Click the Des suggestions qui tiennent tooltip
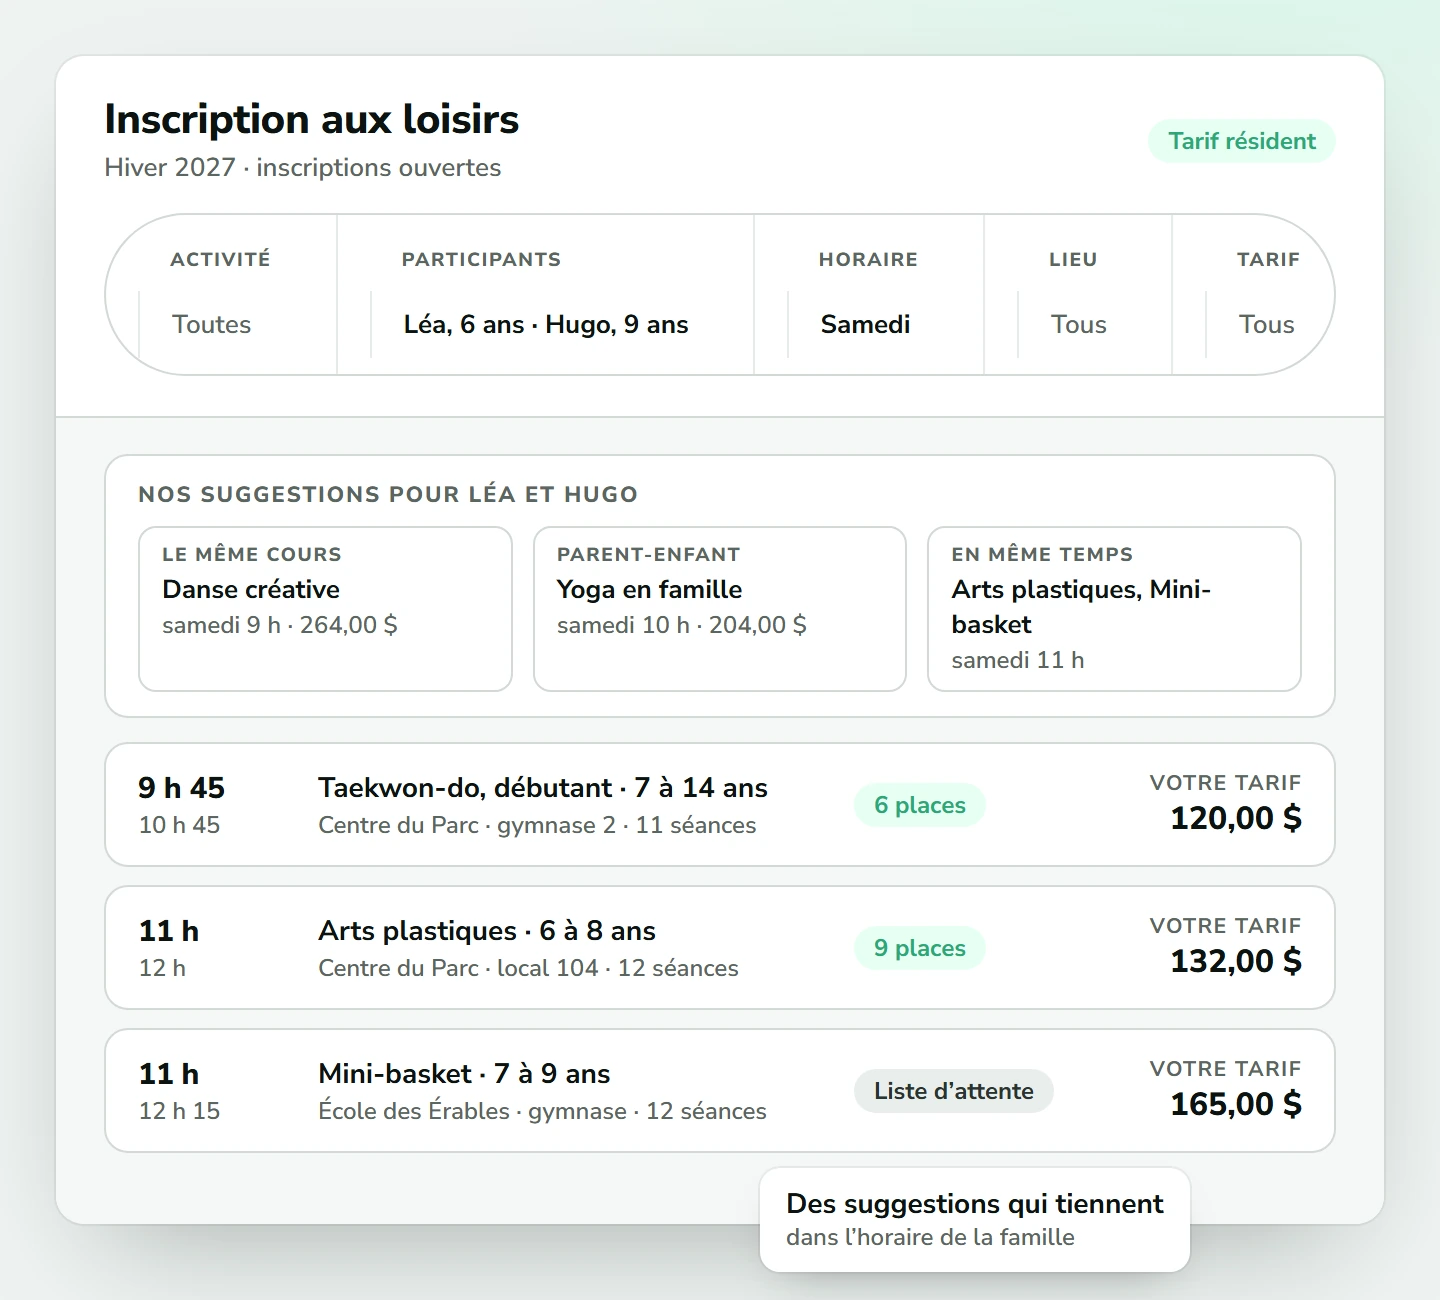This screenshot has width=1440, height=1300. 975,1220
